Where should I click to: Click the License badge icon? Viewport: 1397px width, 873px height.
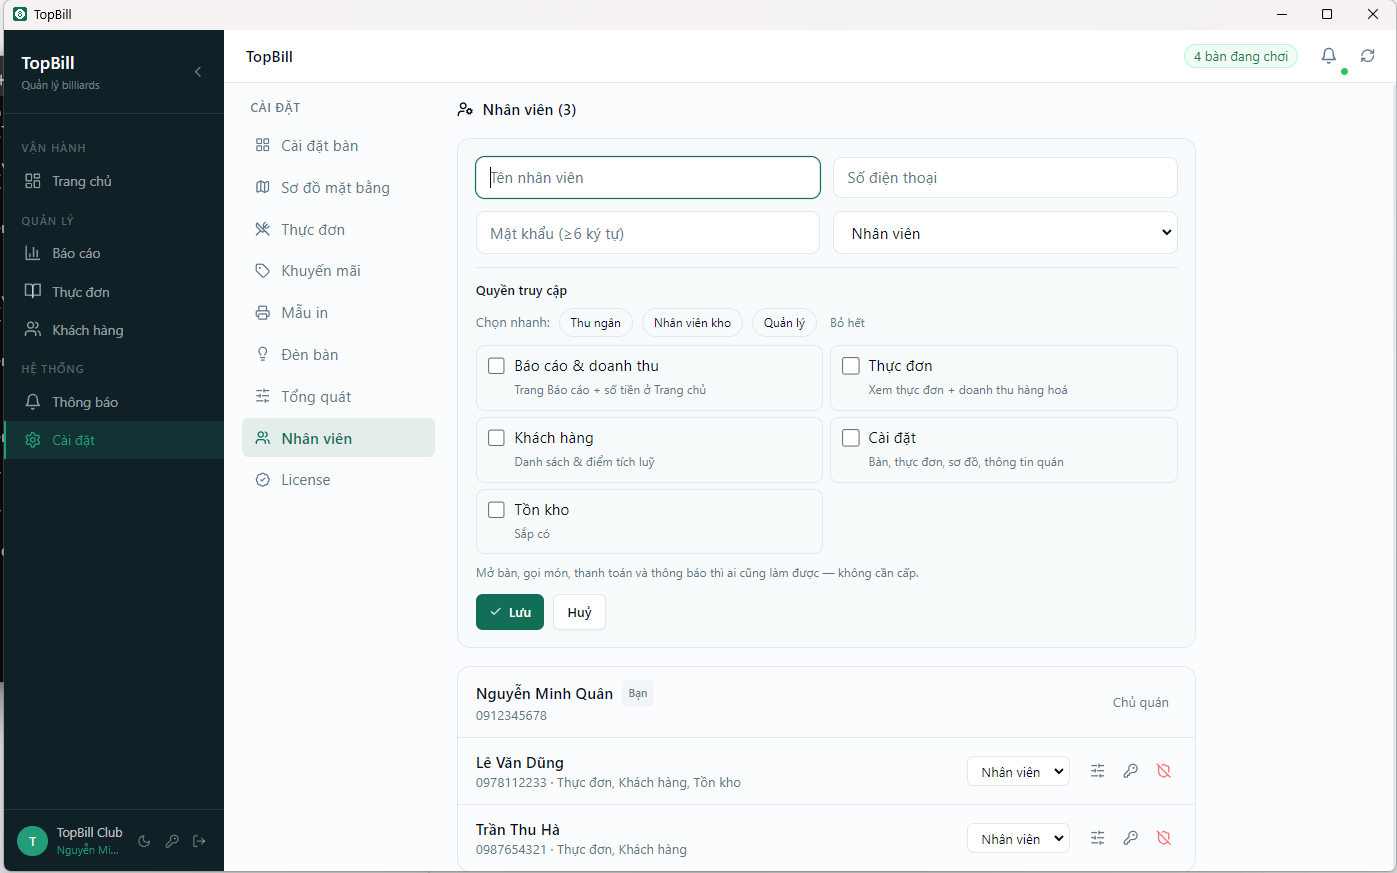pos(263,480)
